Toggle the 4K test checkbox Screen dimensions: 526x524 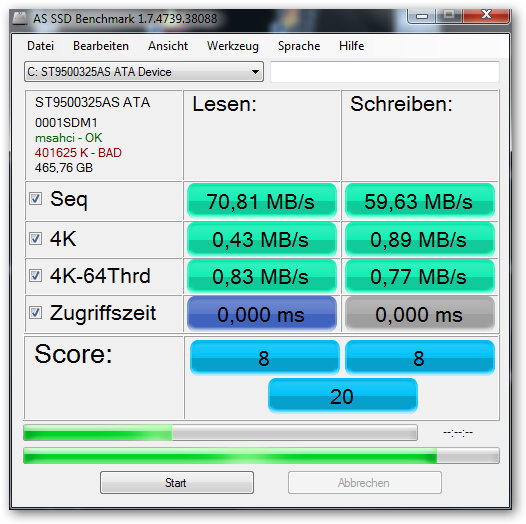[x=35, y=239]
